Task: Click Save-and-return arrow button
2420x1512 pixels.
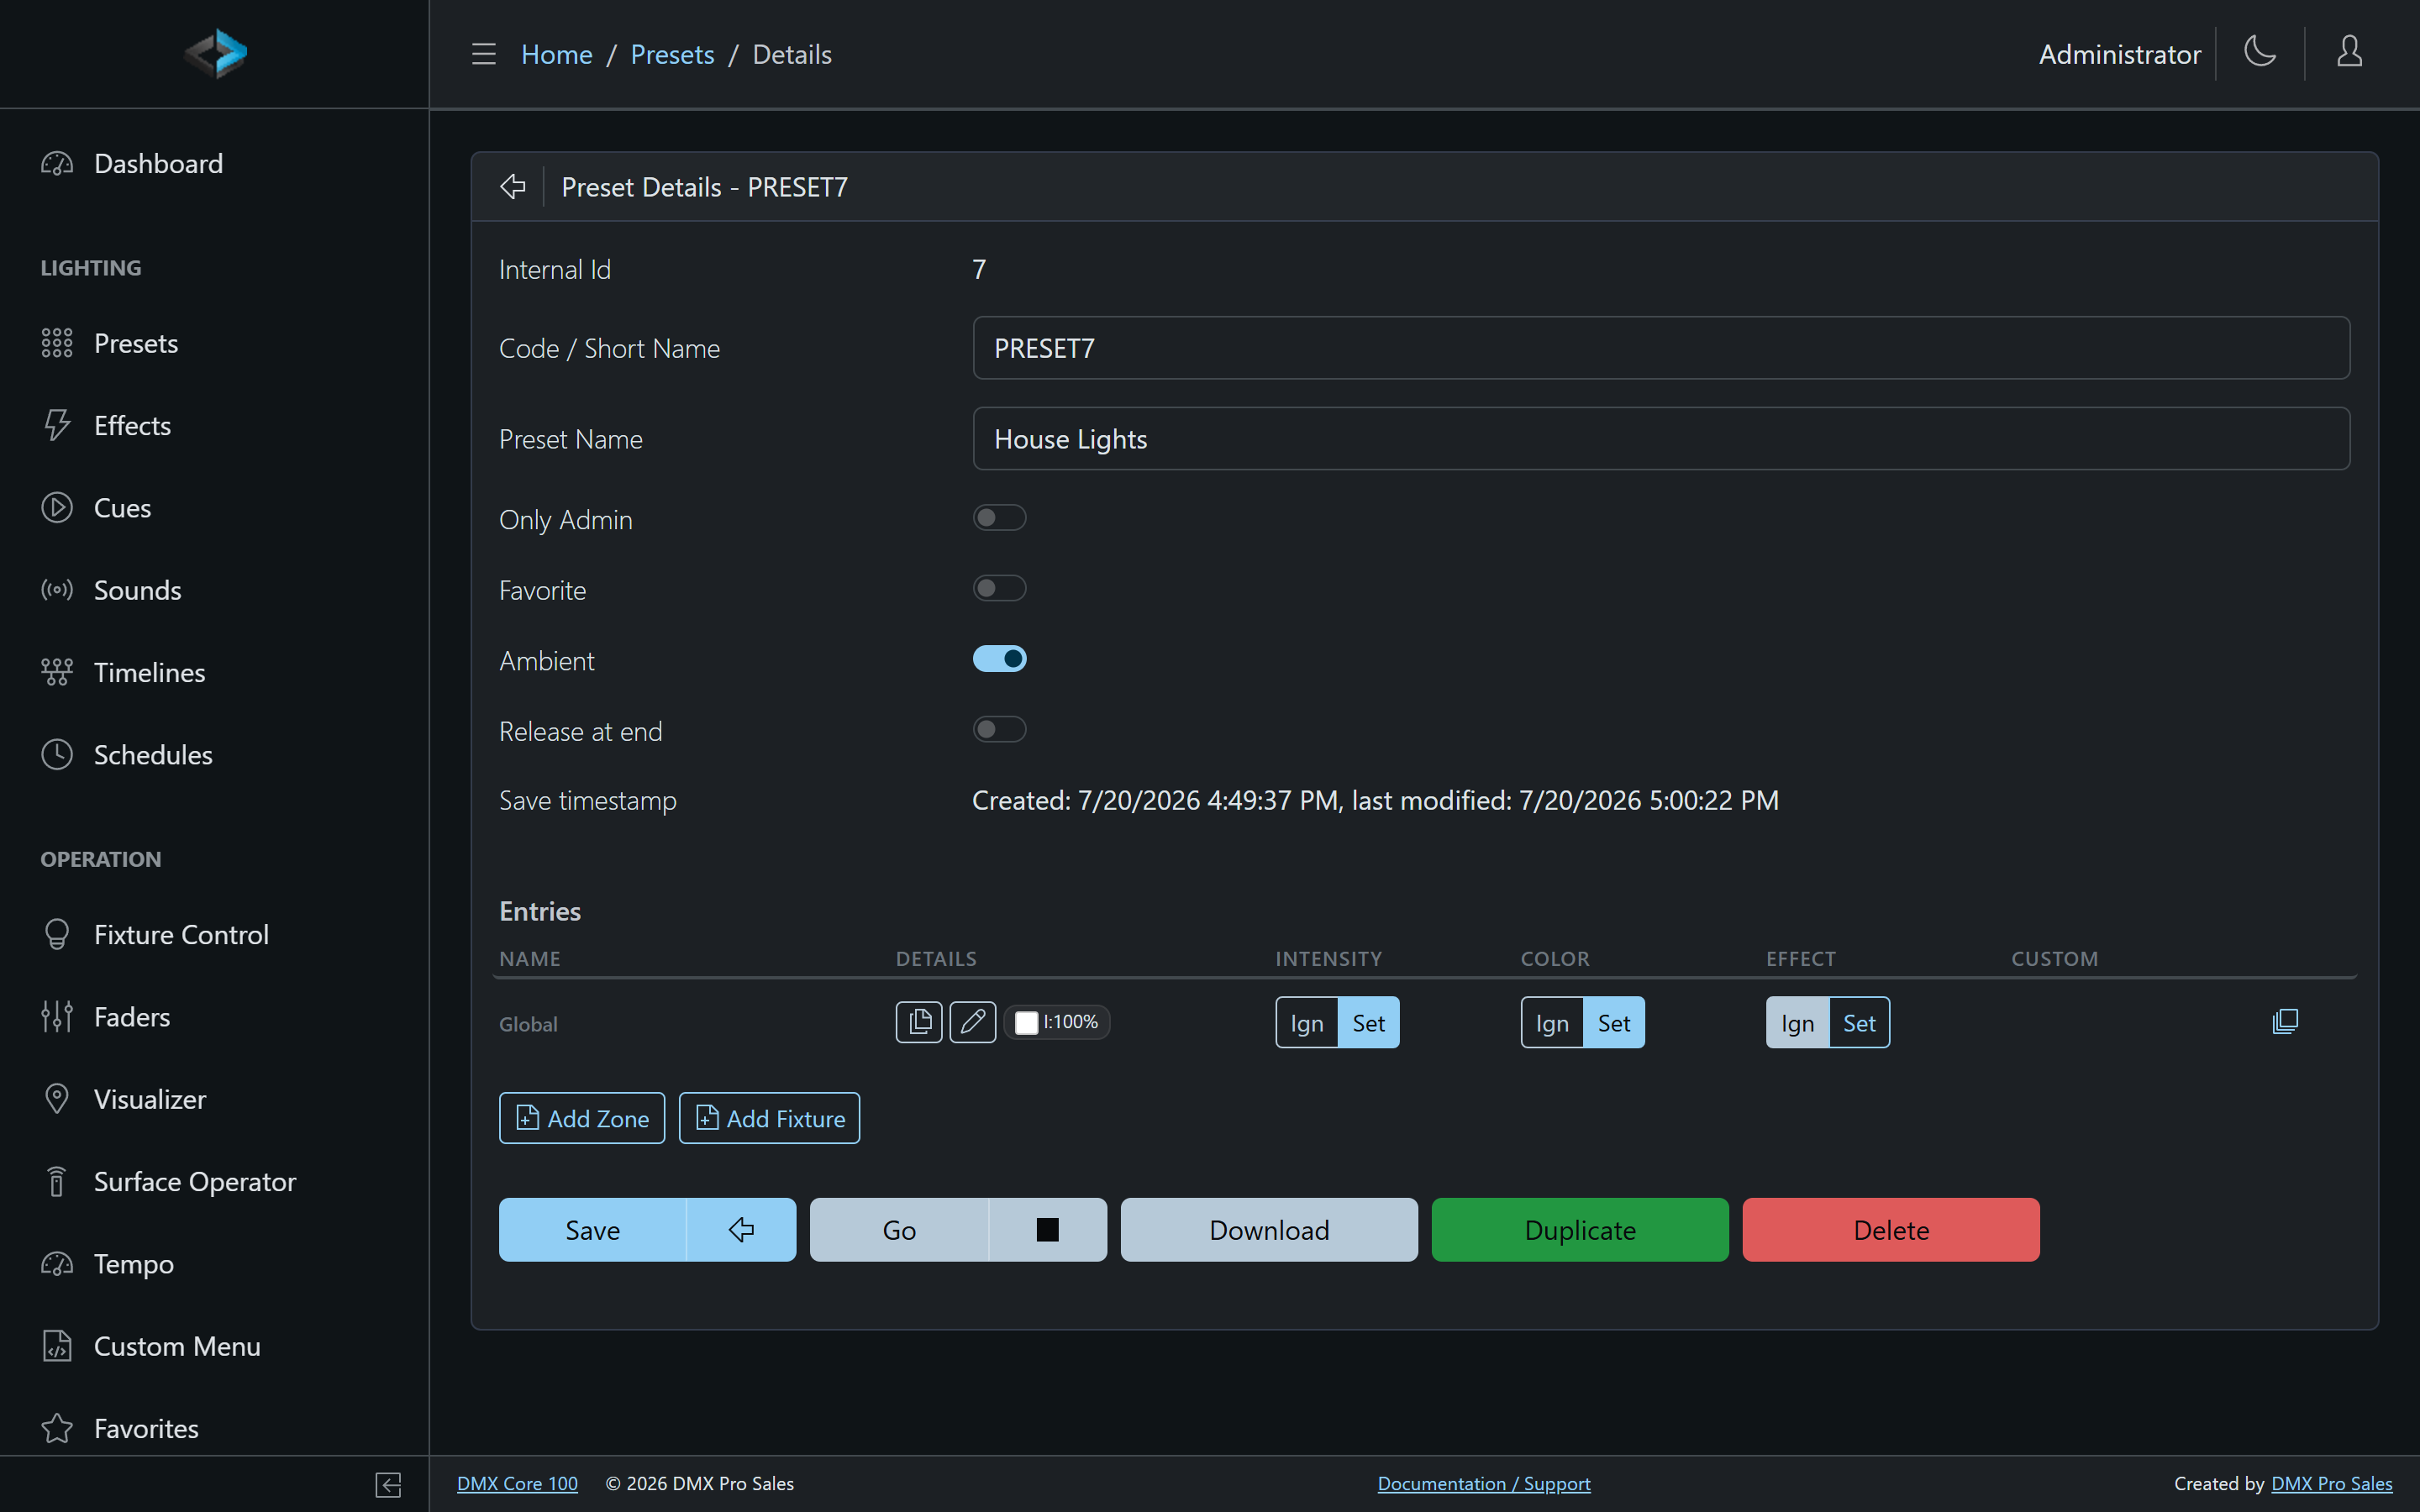Action: pos(741,1230)
